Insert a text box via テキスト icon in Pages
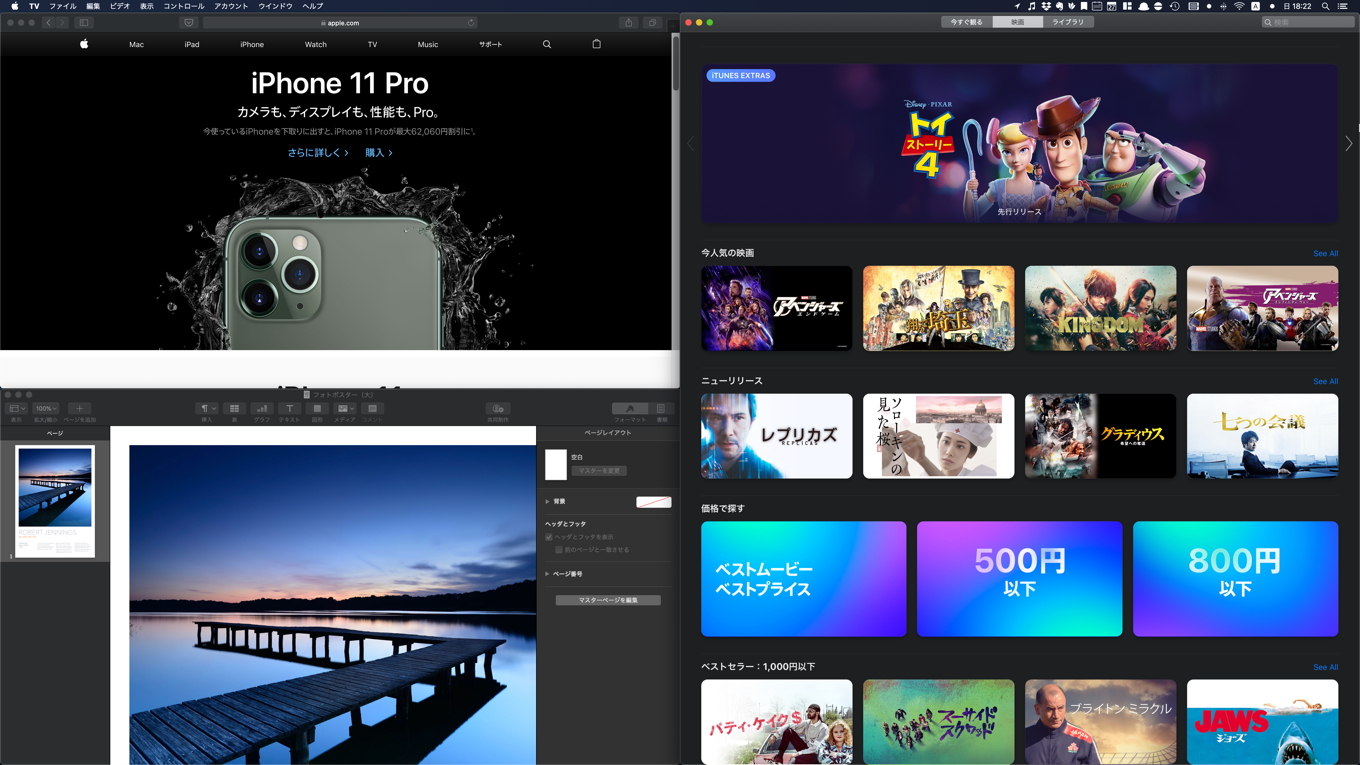The image size is (1360, 765). coord(289,408)
